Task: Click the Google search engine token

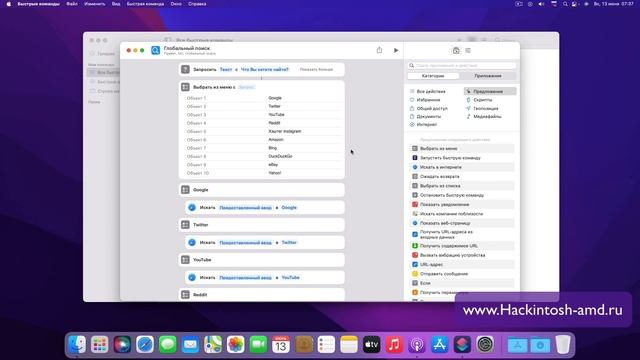Action: pos(289,207)
